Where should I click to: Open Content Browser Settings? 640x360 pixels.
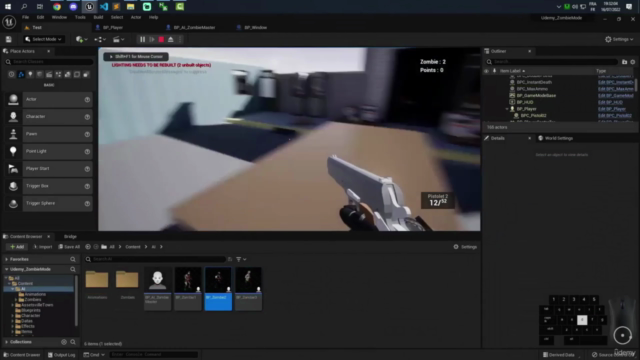(465, 247)
